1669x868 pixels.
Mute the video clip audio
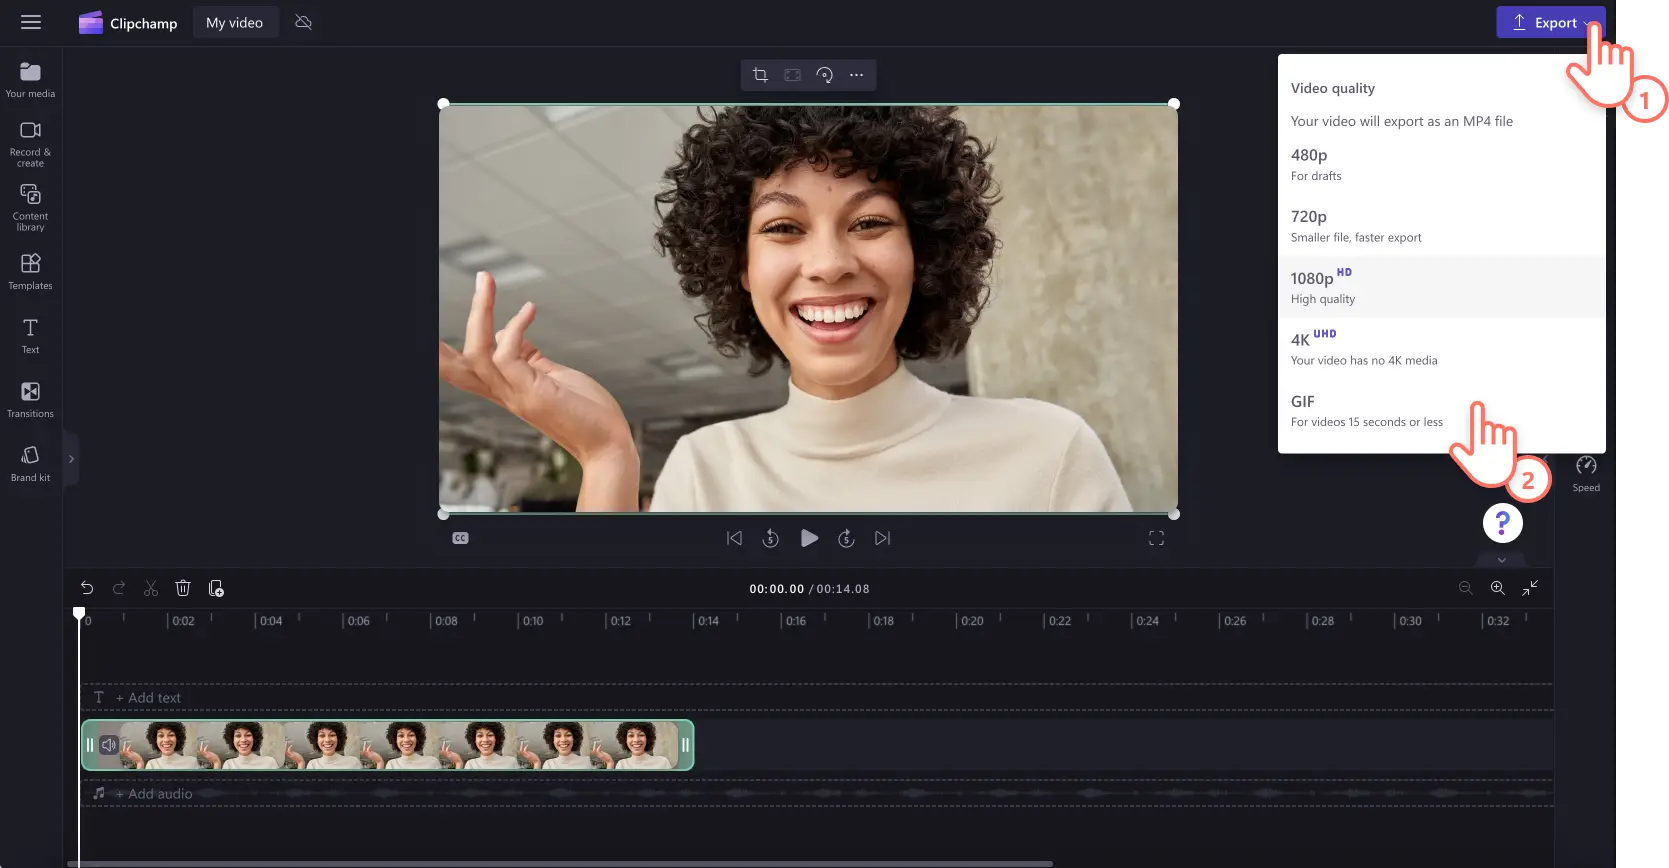109,745
